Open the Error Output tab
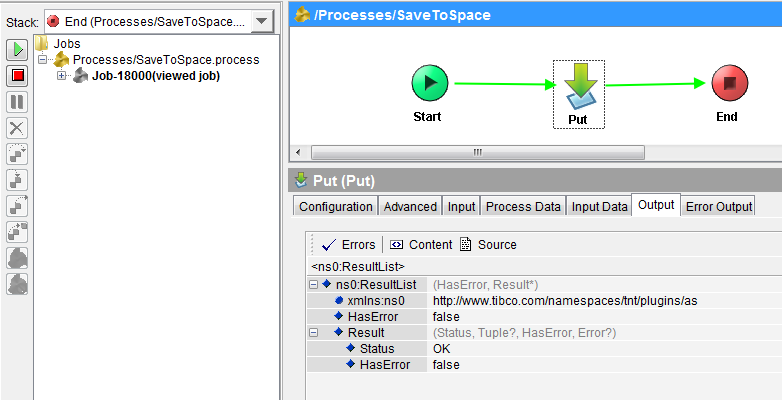The image size is (782, 400). point(718,206)
